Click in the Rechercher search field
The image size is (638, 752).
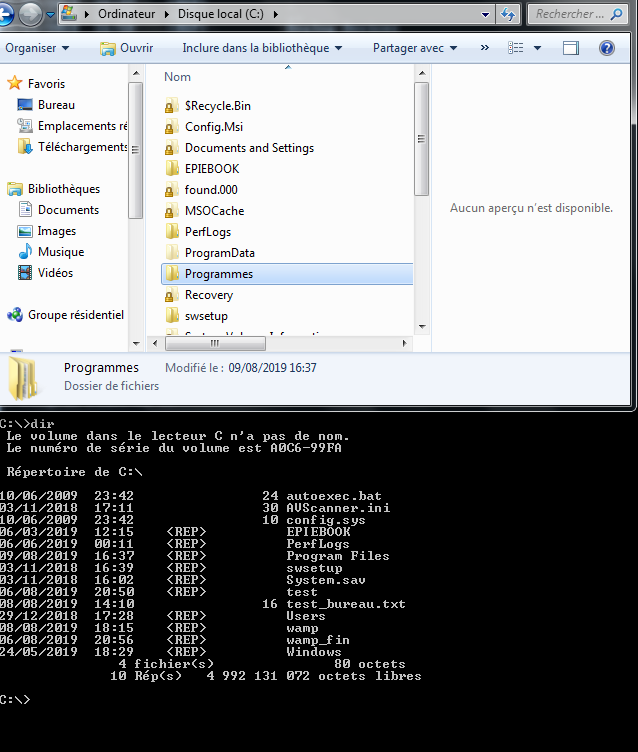568,14
